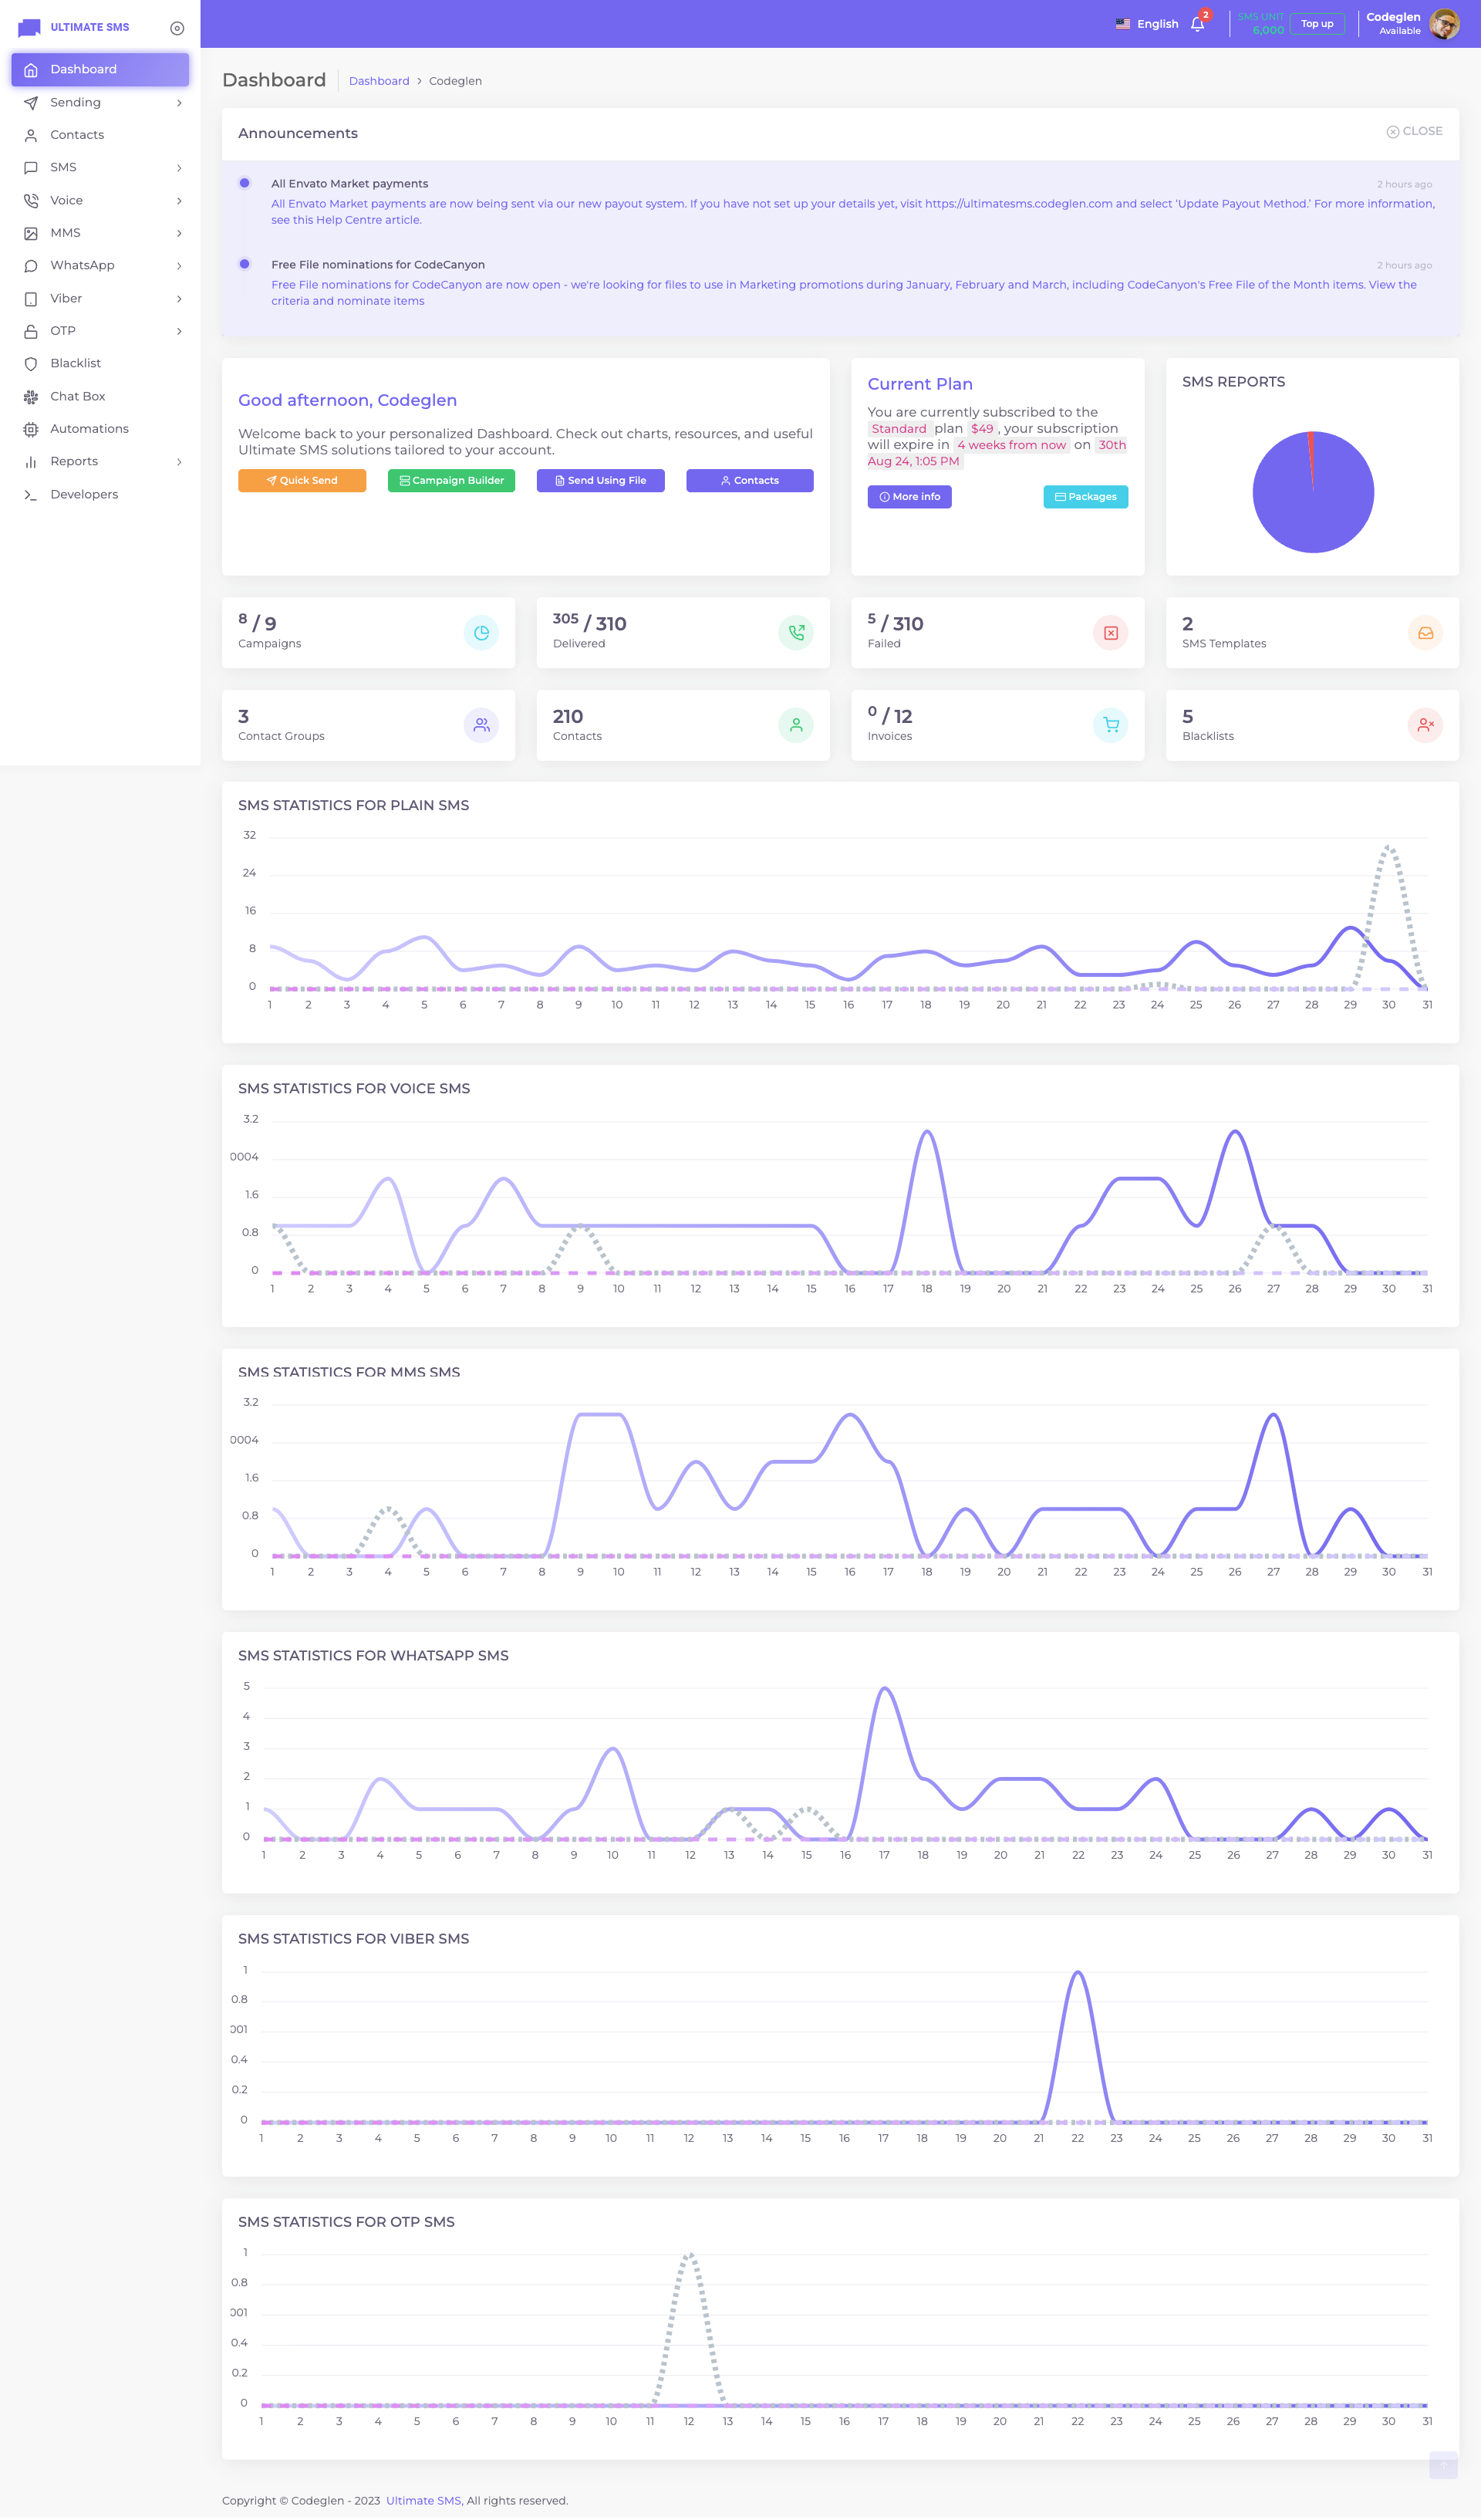Open the Codeglen user avatar

1443,24
